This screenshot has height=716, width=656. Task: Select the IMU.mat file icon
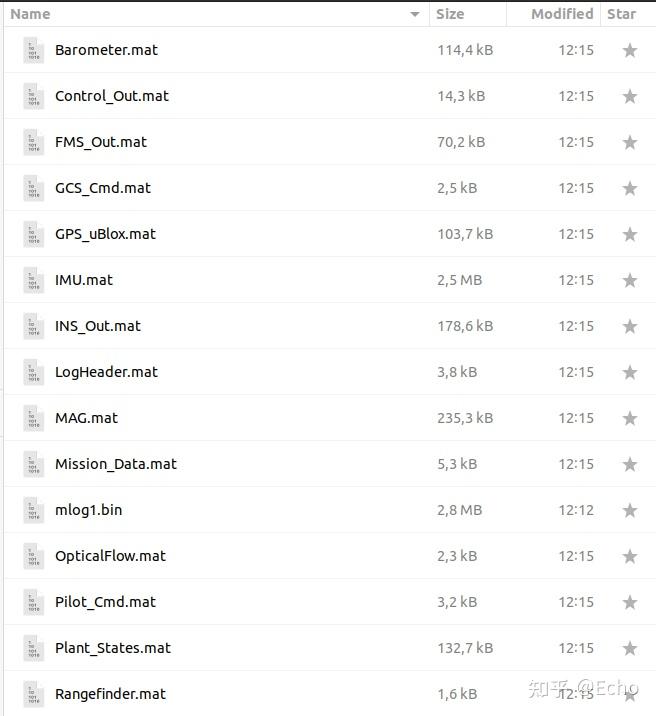coord(34,280)
